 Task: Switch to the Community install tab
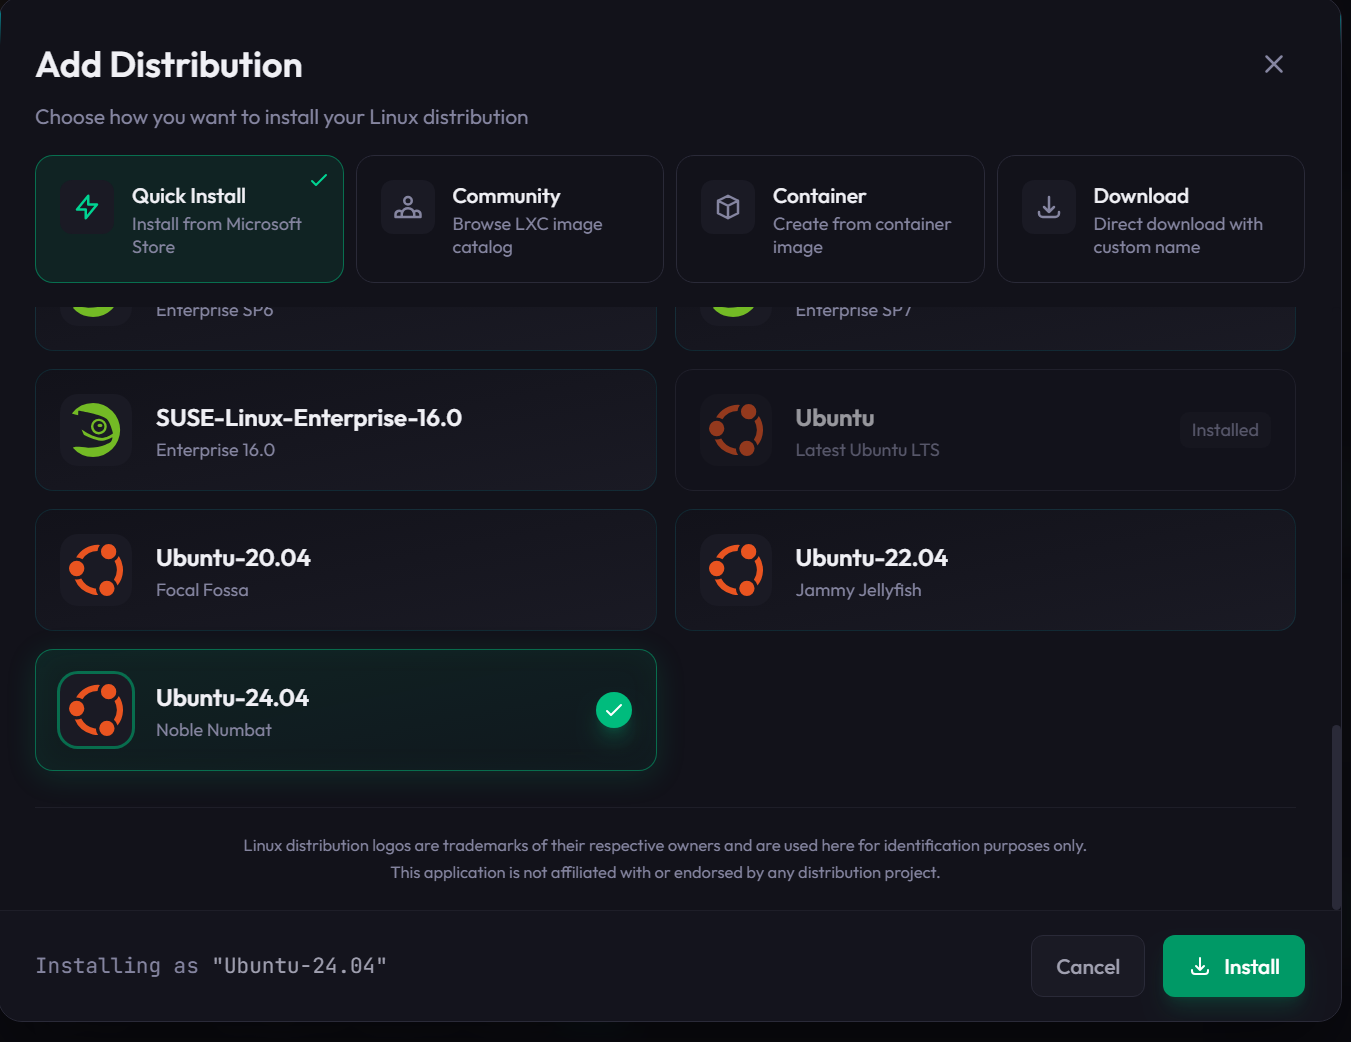pyautogui.click(x=509, y=219)
